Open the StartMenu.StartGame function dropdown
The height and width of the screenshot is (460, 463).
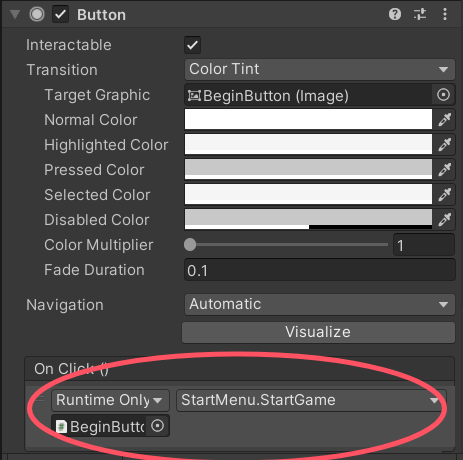(x=311, y=400)
